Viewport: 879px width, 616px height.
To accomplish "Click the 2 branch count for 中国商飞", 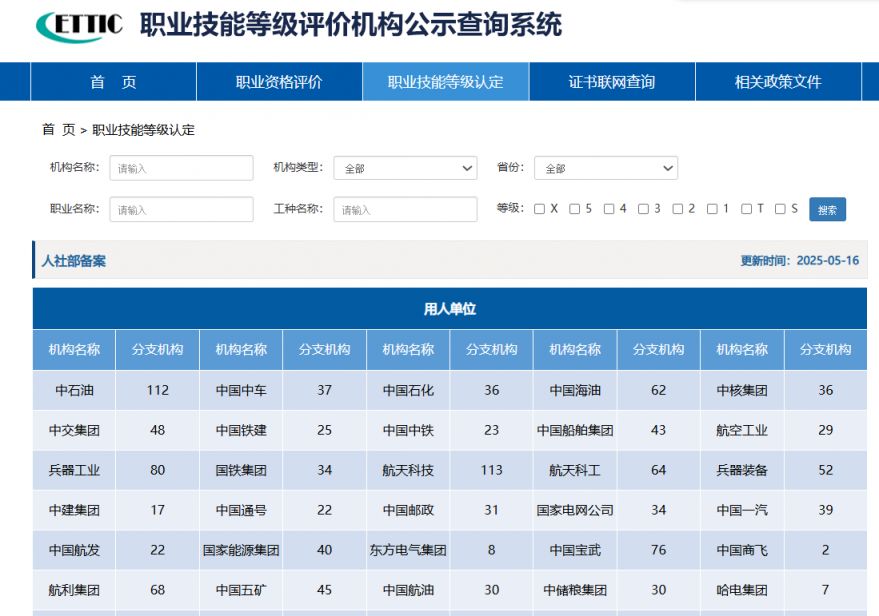I will 826,550.
